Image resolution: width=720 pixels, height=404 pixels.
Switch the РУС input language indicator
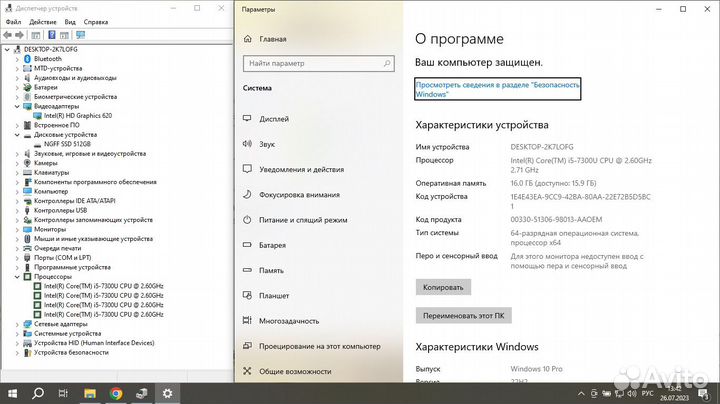click(x=647, y=393)
